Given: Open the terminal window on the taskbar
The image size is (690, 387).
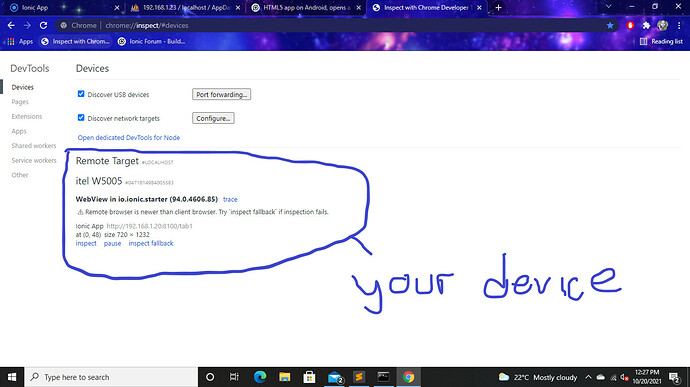Looking at the screenshot, I should 383,377.
